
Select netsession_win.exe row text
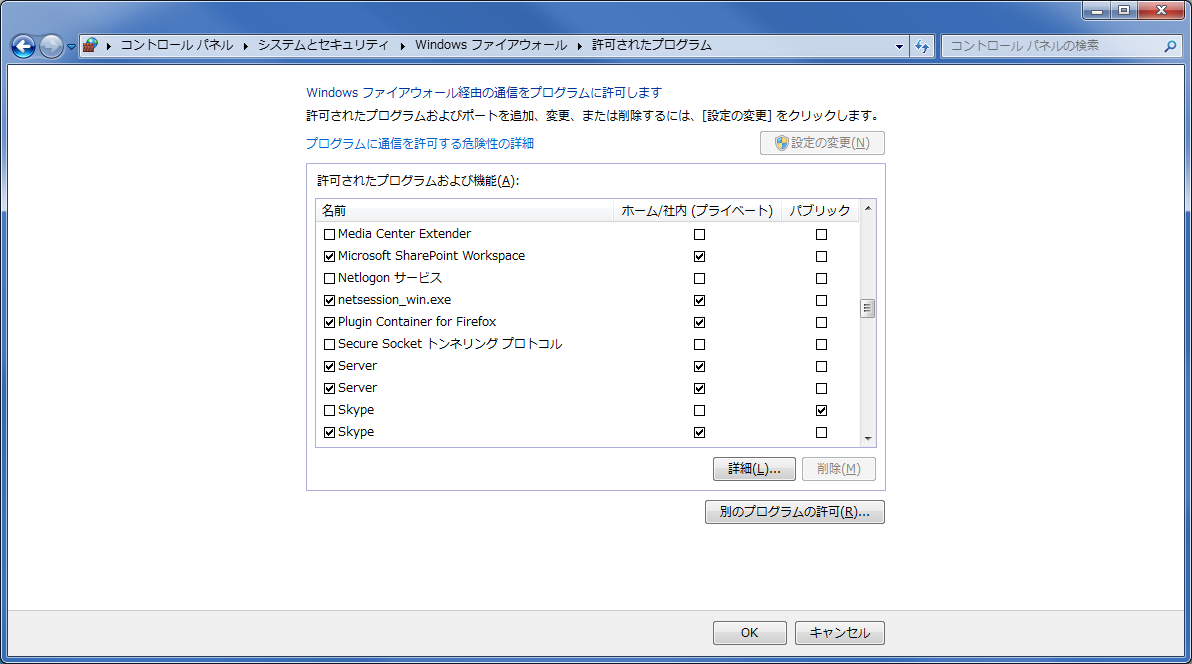click(395, 300)
